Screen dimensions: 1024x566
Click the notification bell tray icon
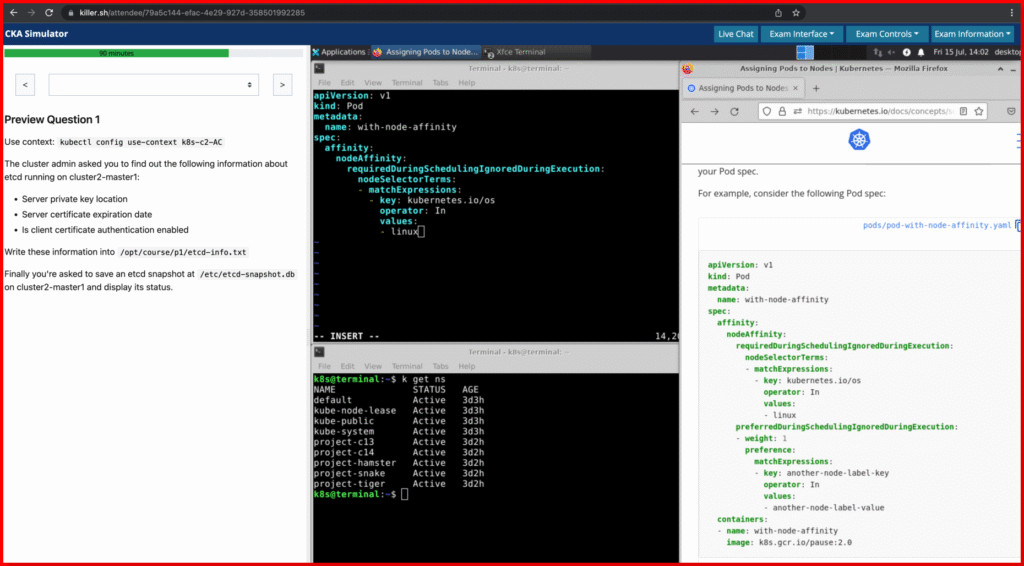click(x=921, y=52)
